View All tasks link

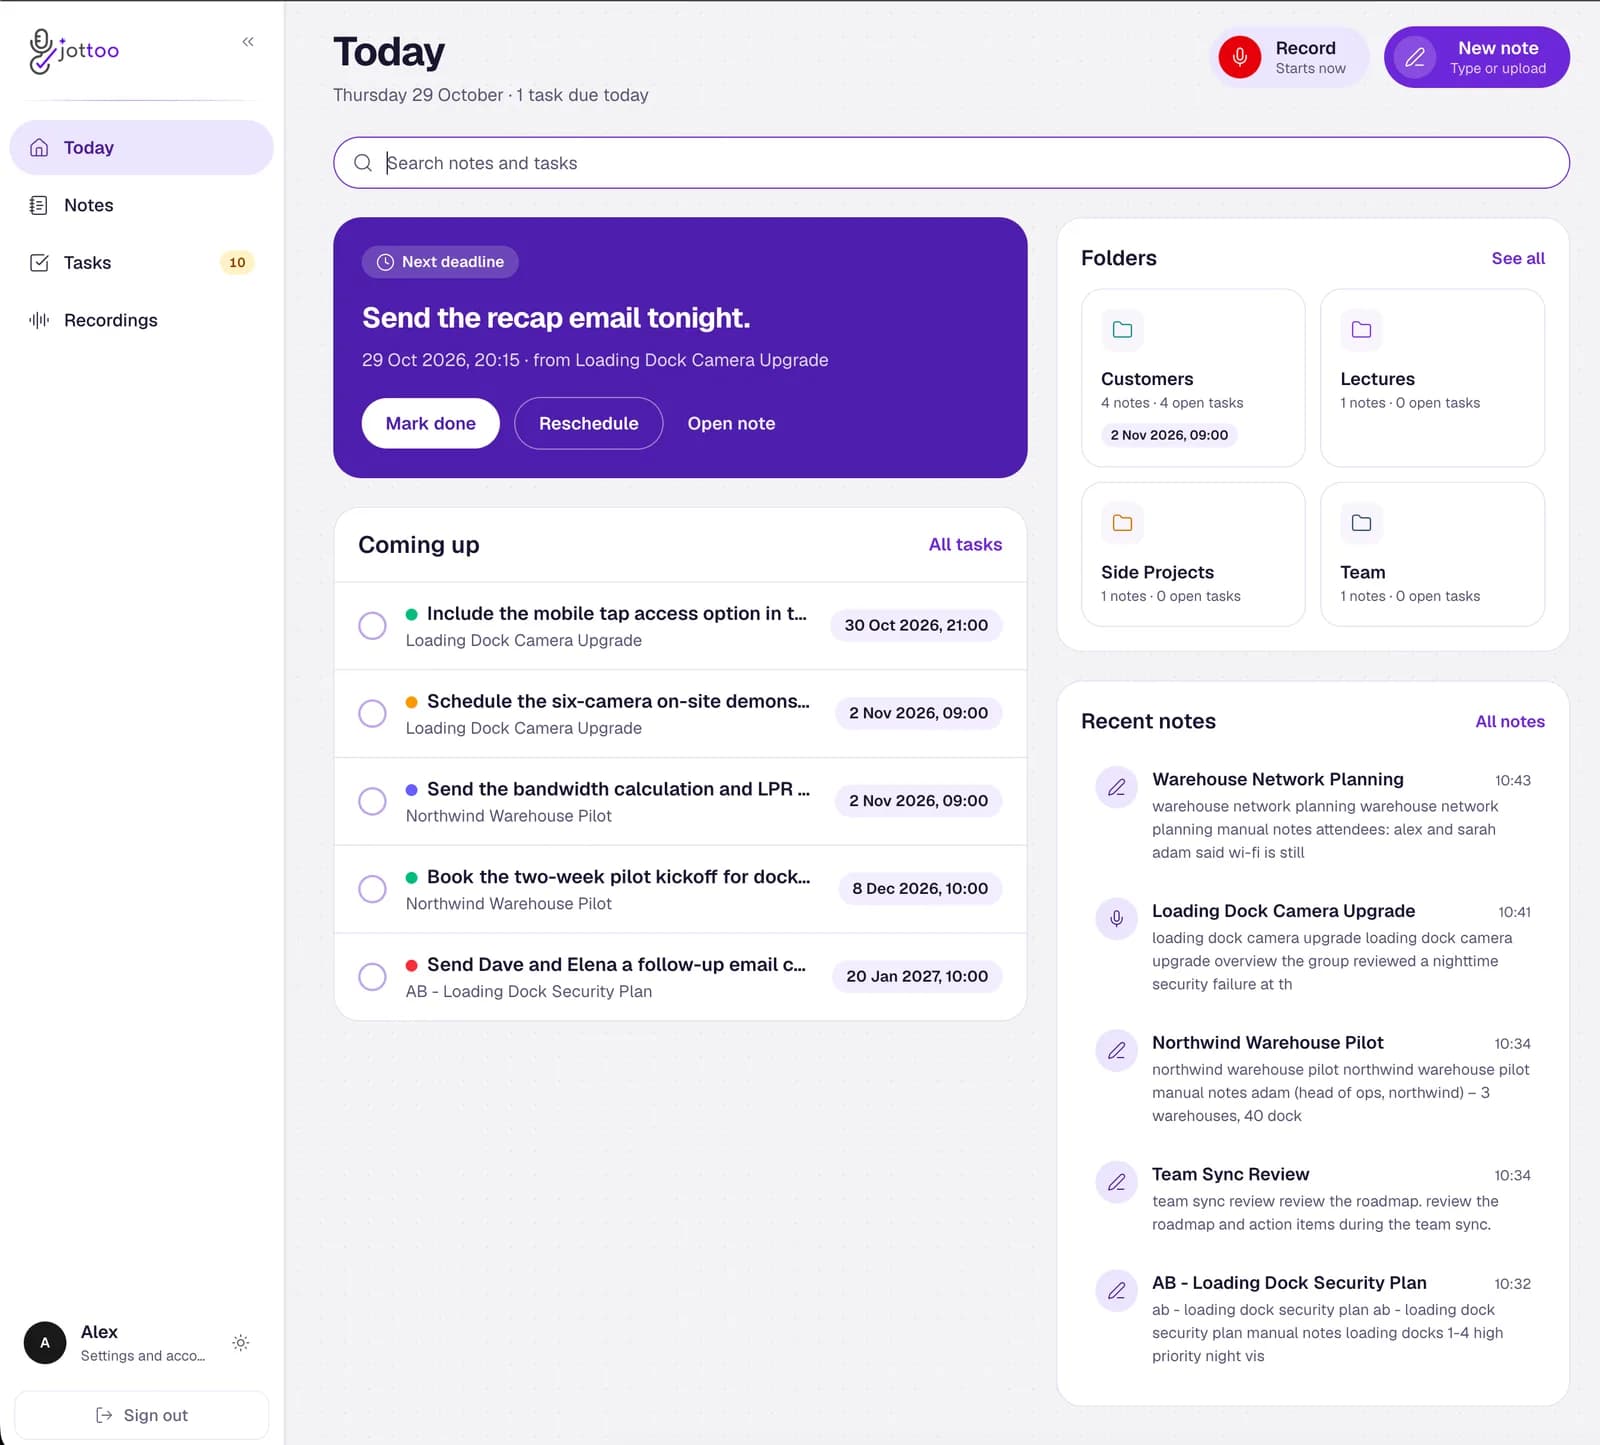[x=965, y=544]
